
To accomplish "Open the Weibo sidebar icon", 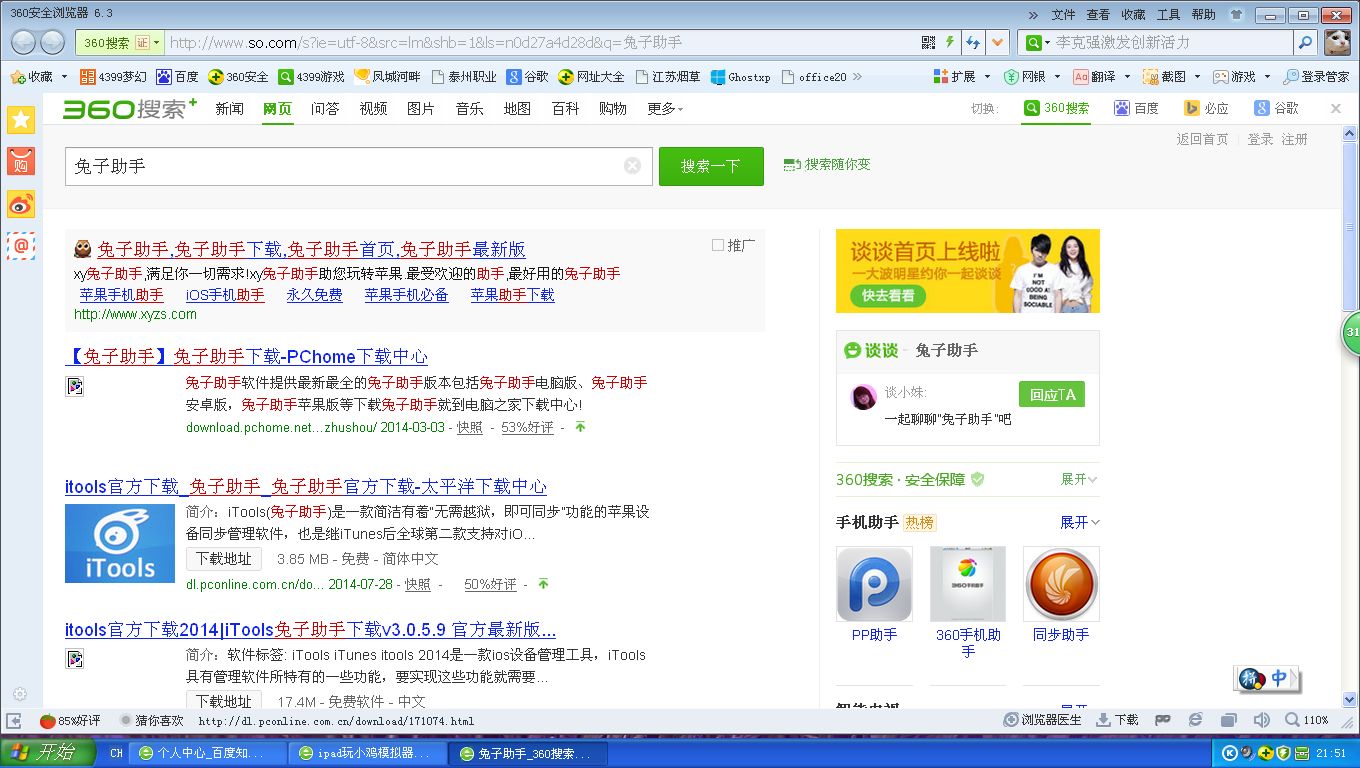I will [21, 203].
